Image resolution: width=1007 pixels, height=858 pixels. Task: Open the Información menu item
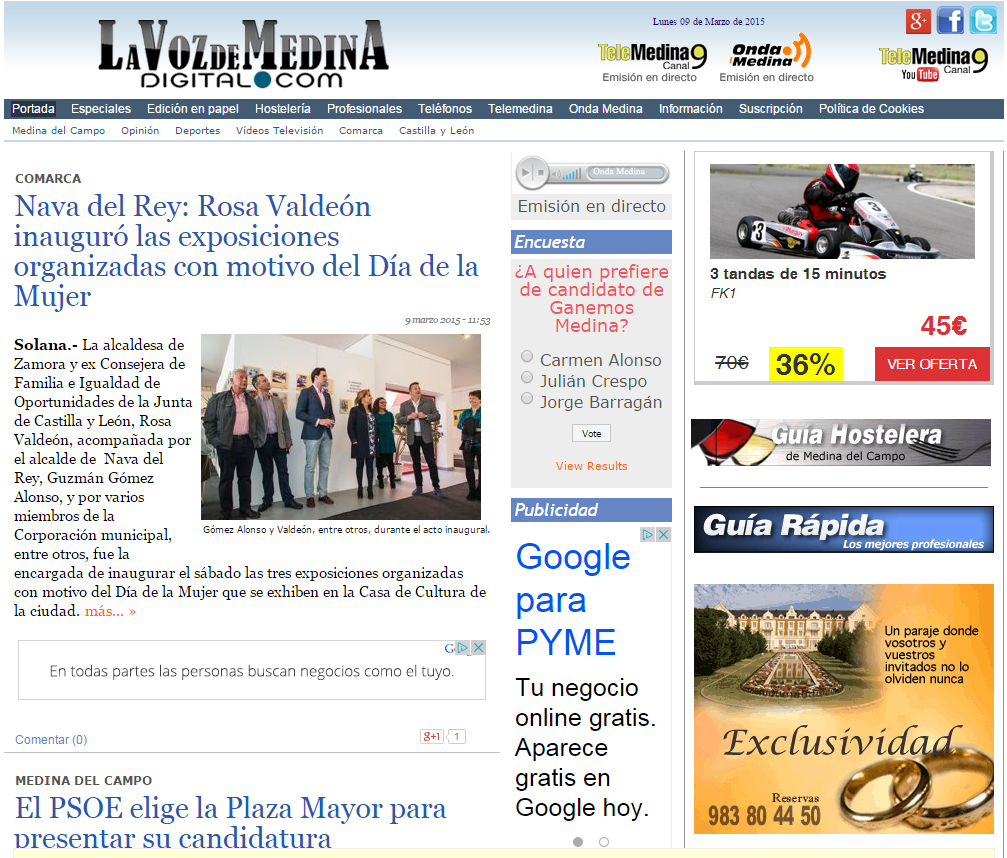(x=690, y=109)
